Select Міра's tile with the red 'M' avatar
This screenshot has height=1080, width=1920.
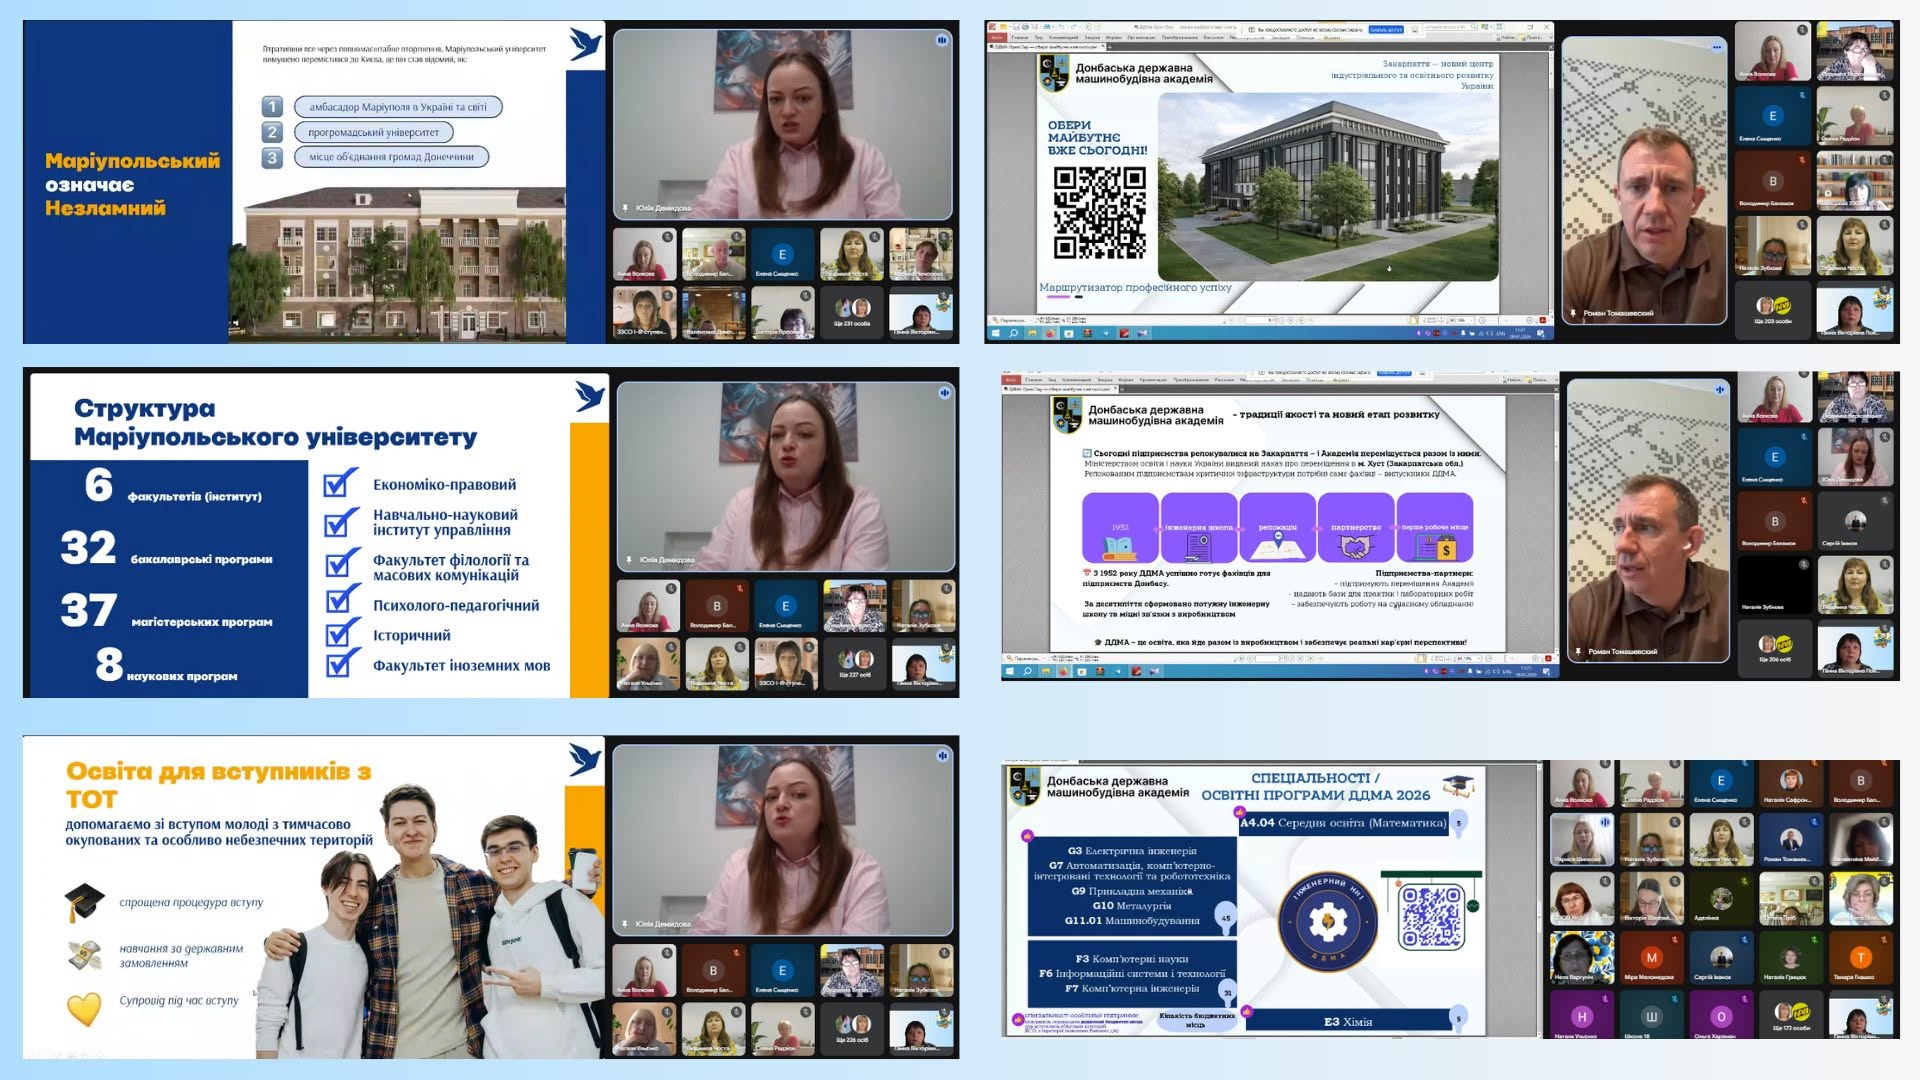(1651, 958)
